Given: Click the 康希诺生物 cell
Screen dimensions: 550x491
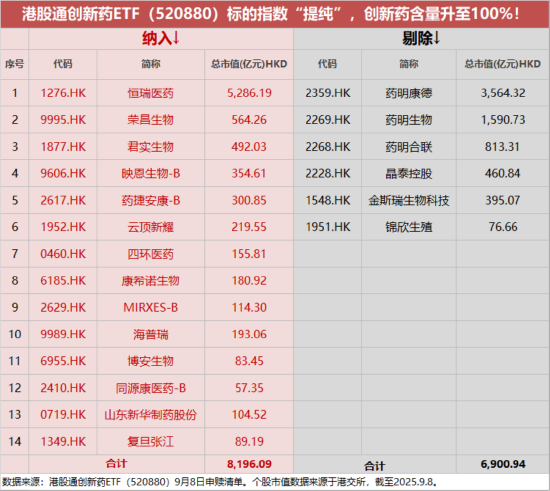Looking at the screenshot, I should [150, 281].
